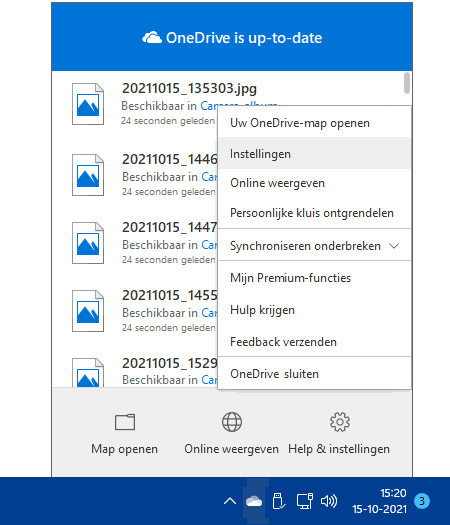Click the image file icon for 20211015_1455
The image size is (450, 525).
[x=88, y=311]
